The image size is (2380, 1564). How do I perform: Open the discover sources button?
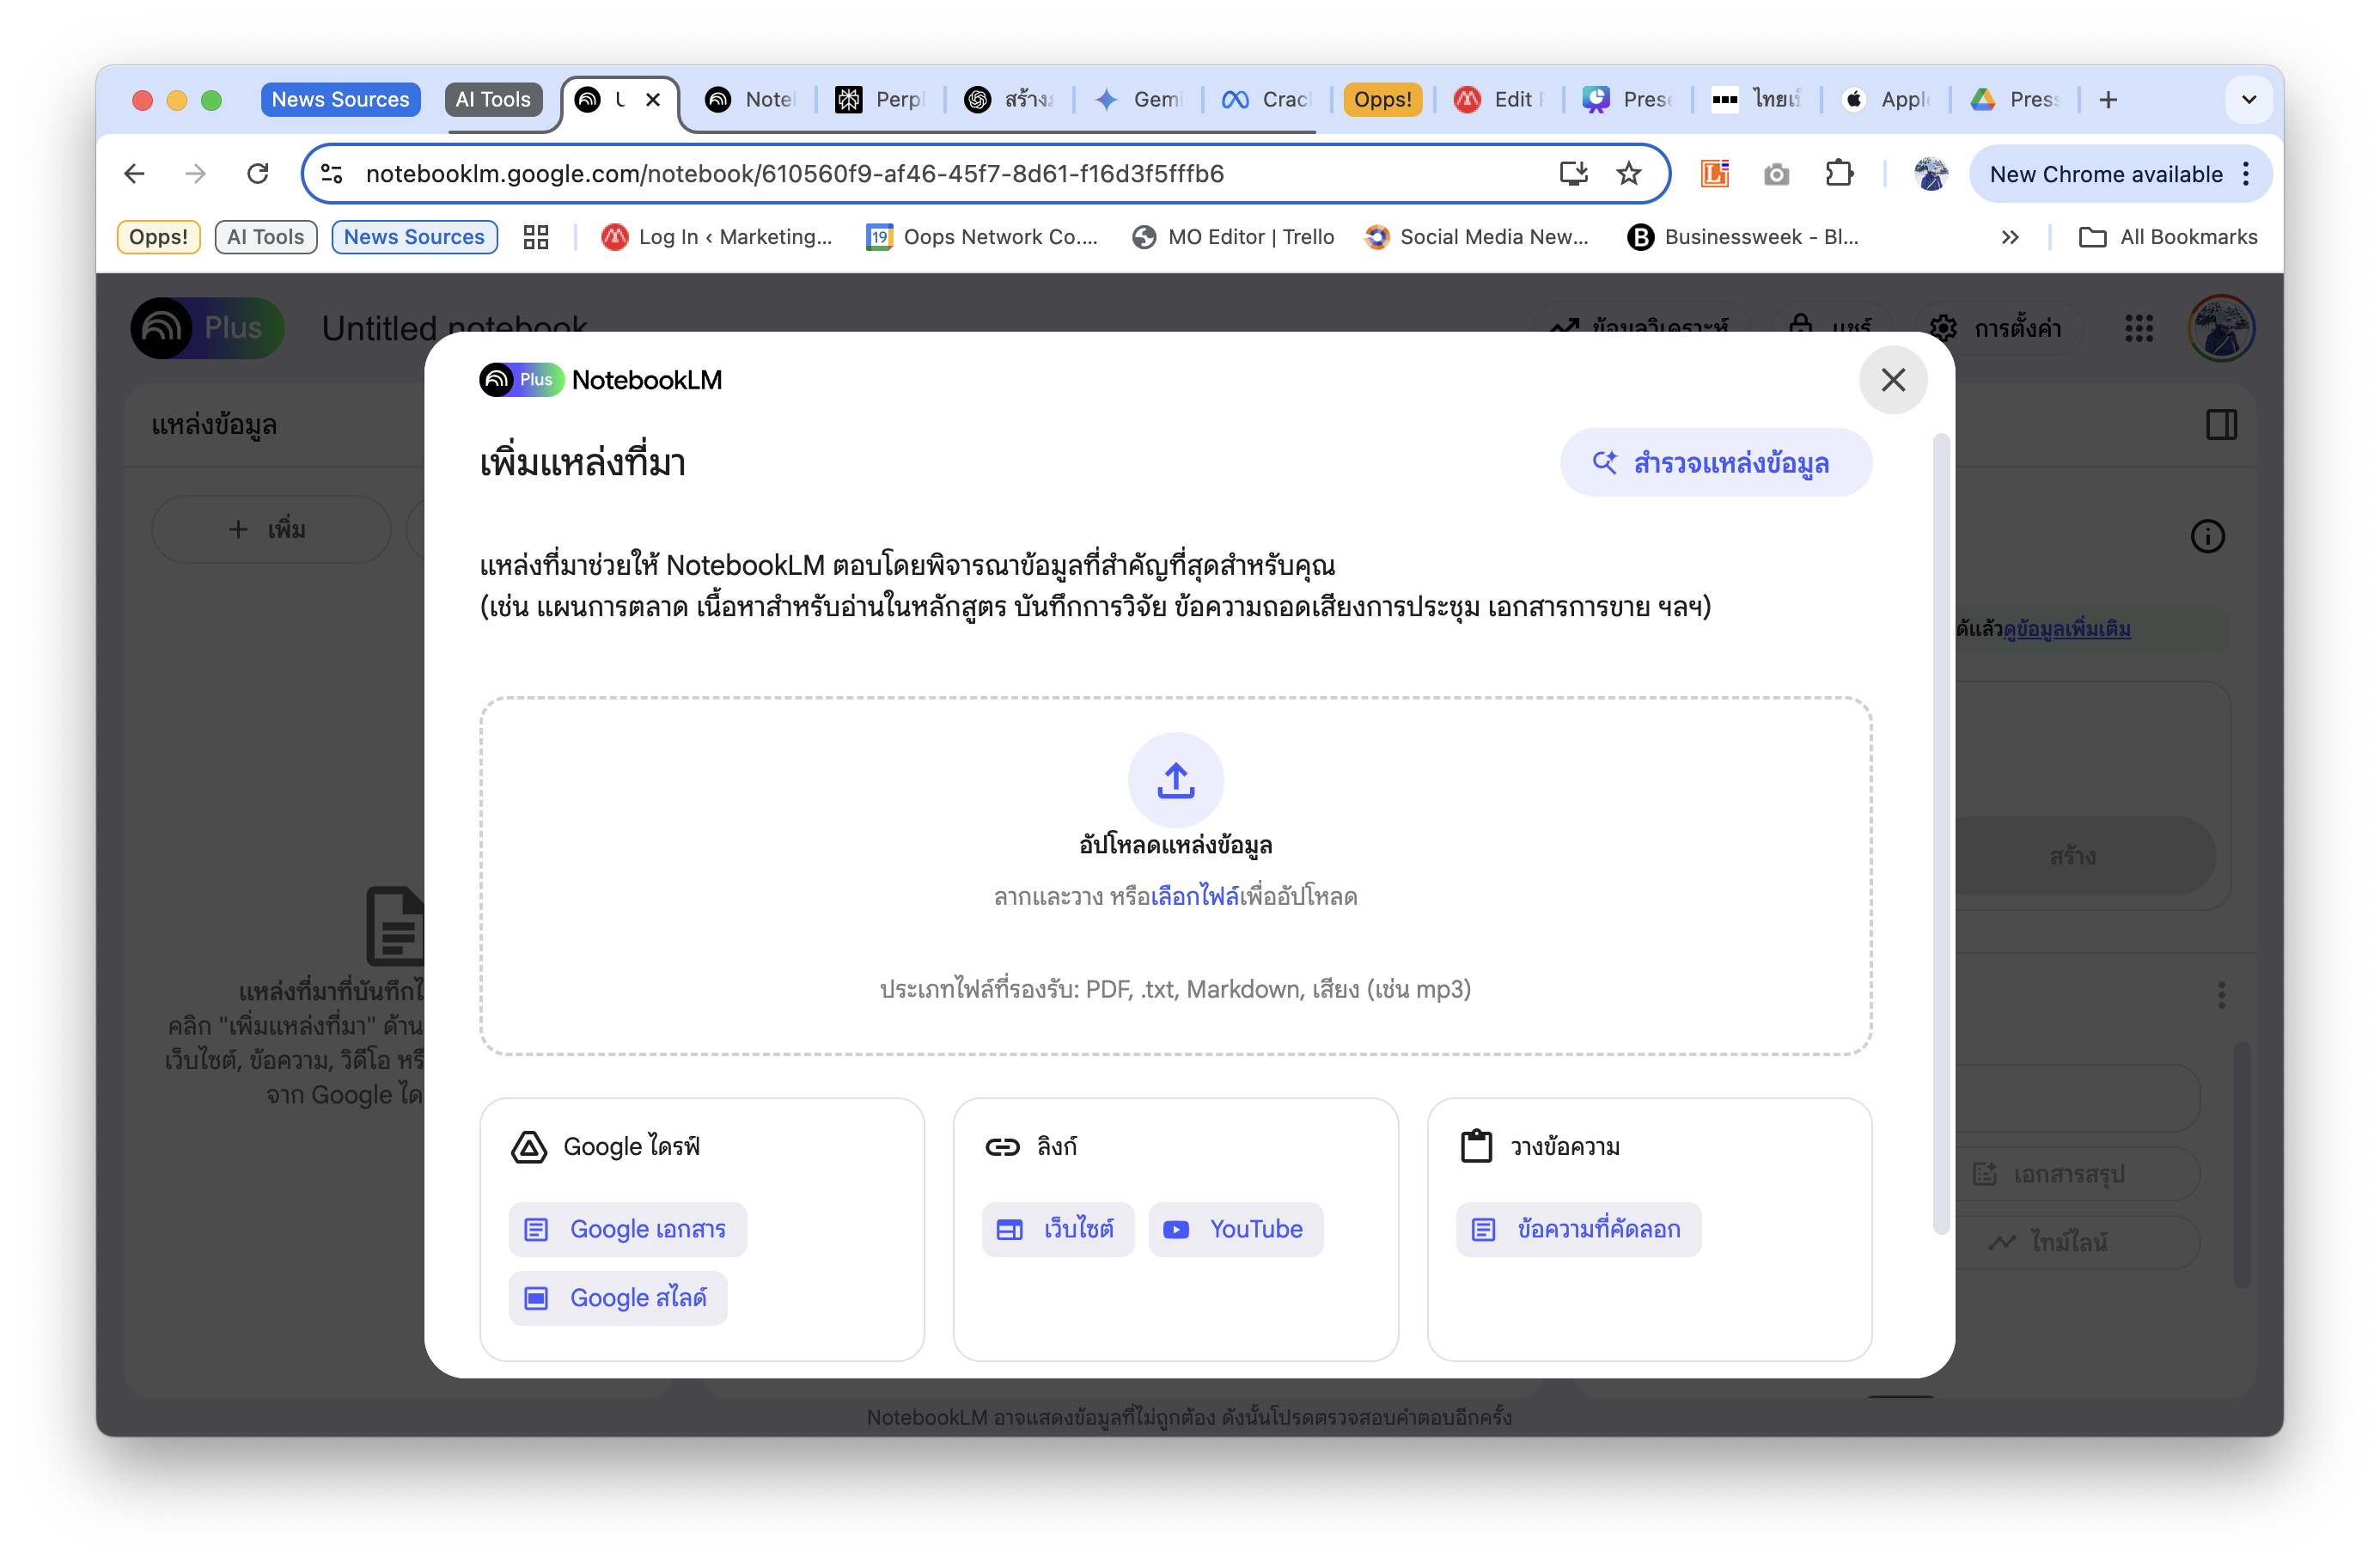point(1715,463)
